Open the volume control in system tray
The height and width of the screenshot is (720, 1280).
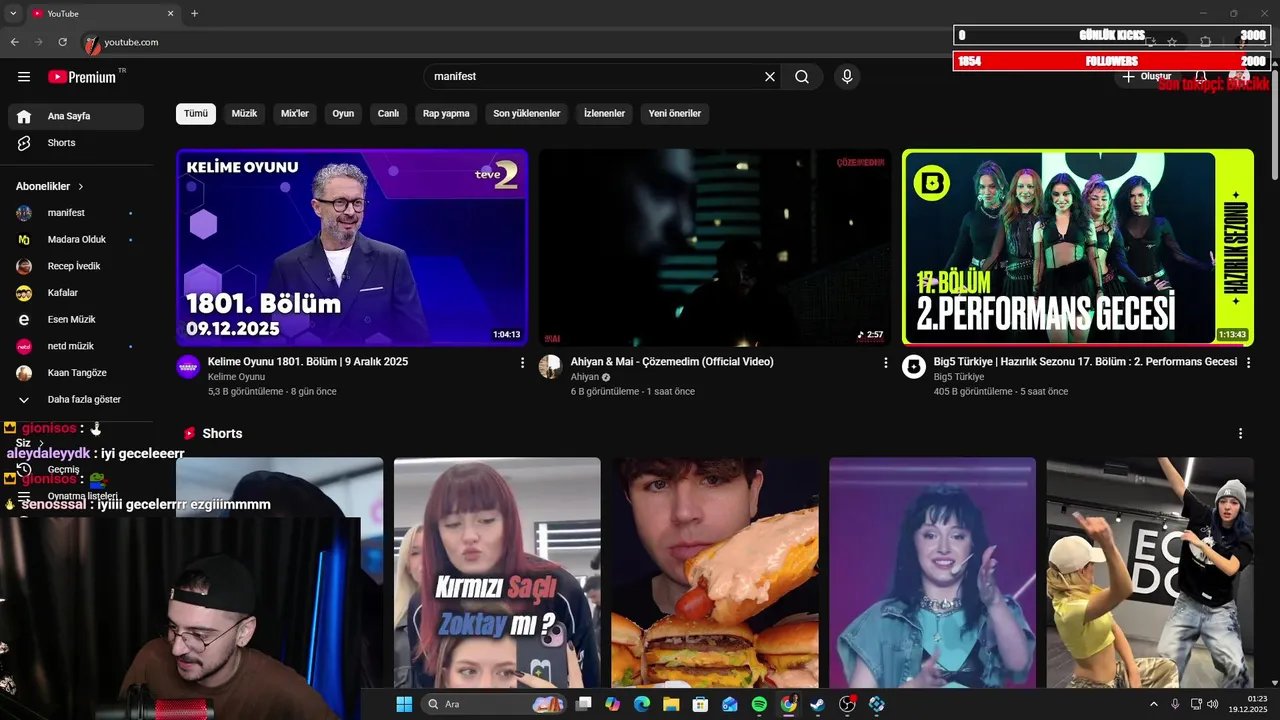(x=1212, y=704)
